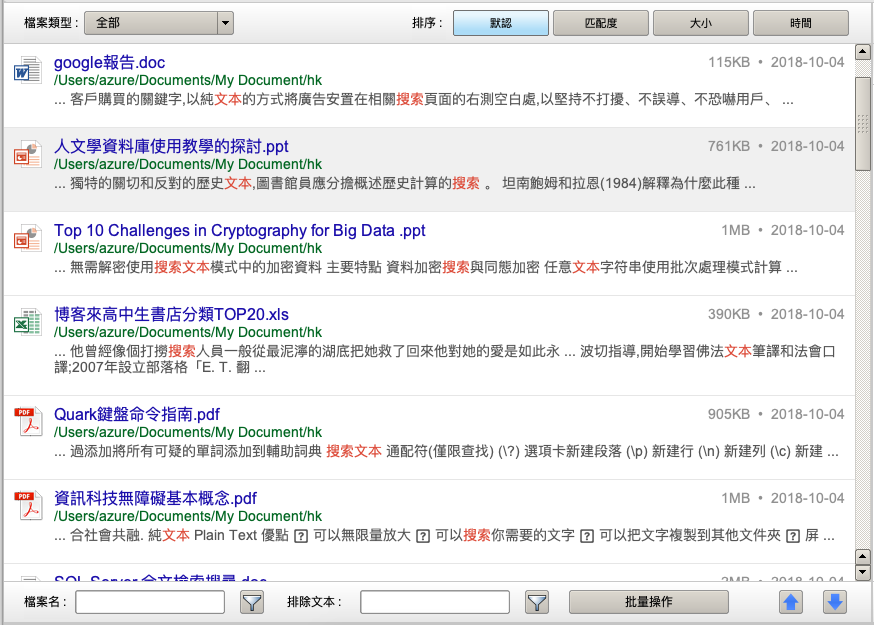
Task: Click the Excel icon for 博客來高中生書店分類TOP20.xls
Action: (26, 323)
